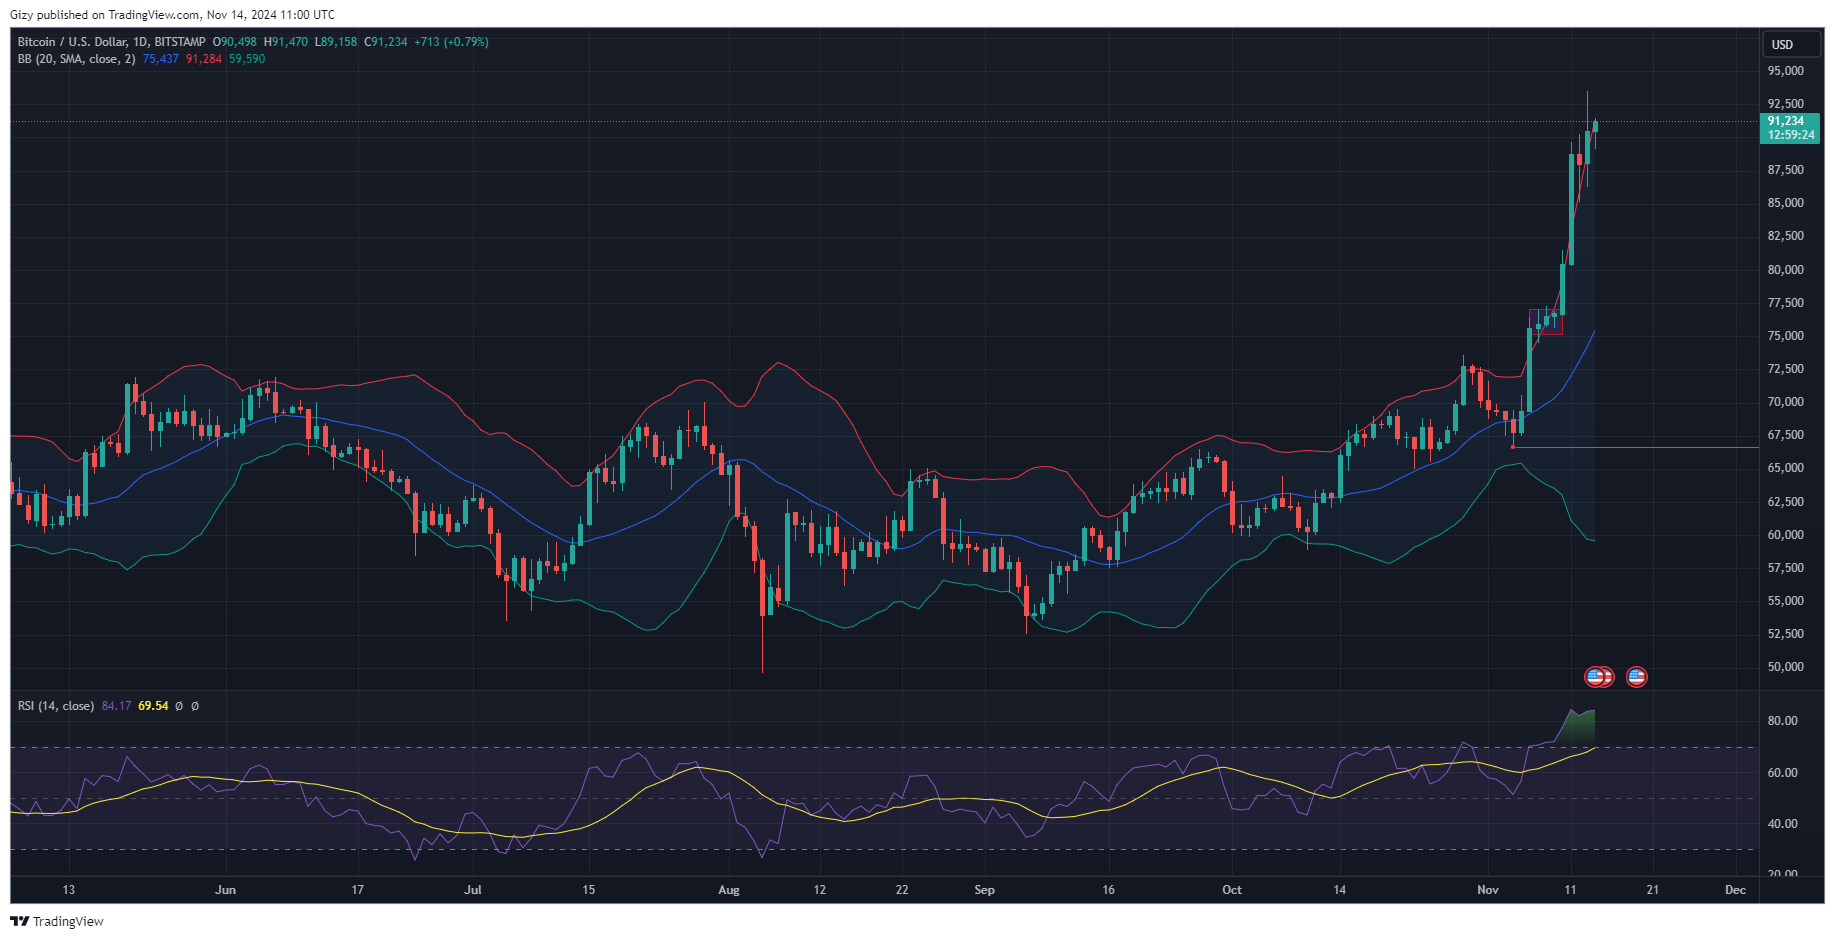Click the 60,000 price axis label
The image size is (1835, 939).
coord(1786,535)
